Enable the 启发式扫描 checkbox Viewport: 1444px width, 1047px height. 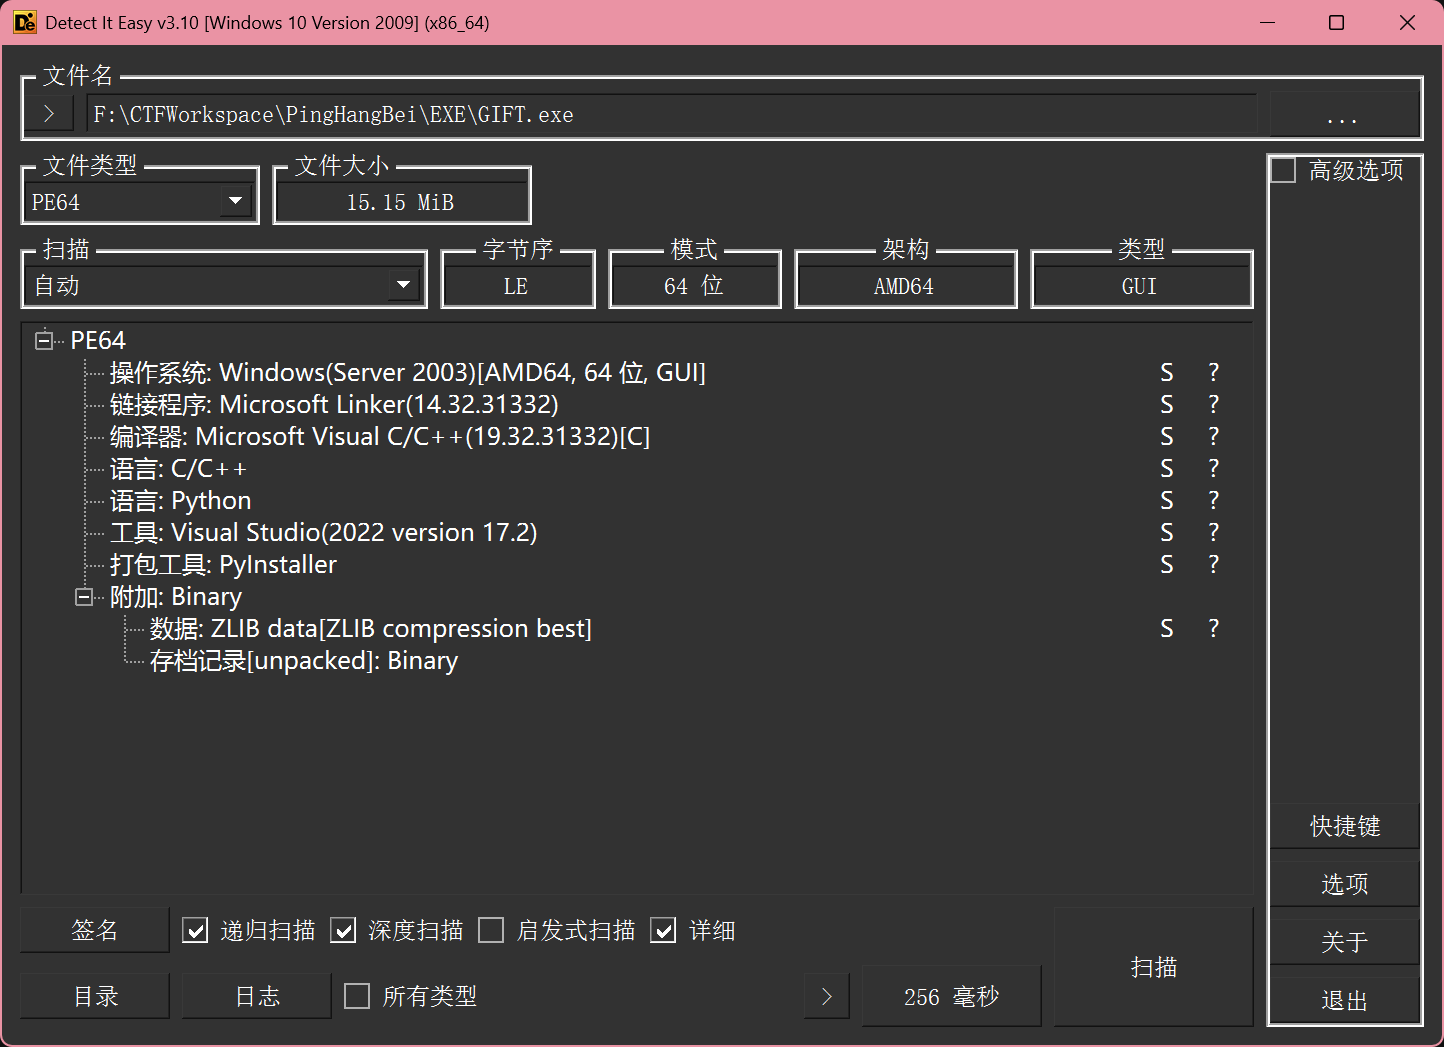491,931
